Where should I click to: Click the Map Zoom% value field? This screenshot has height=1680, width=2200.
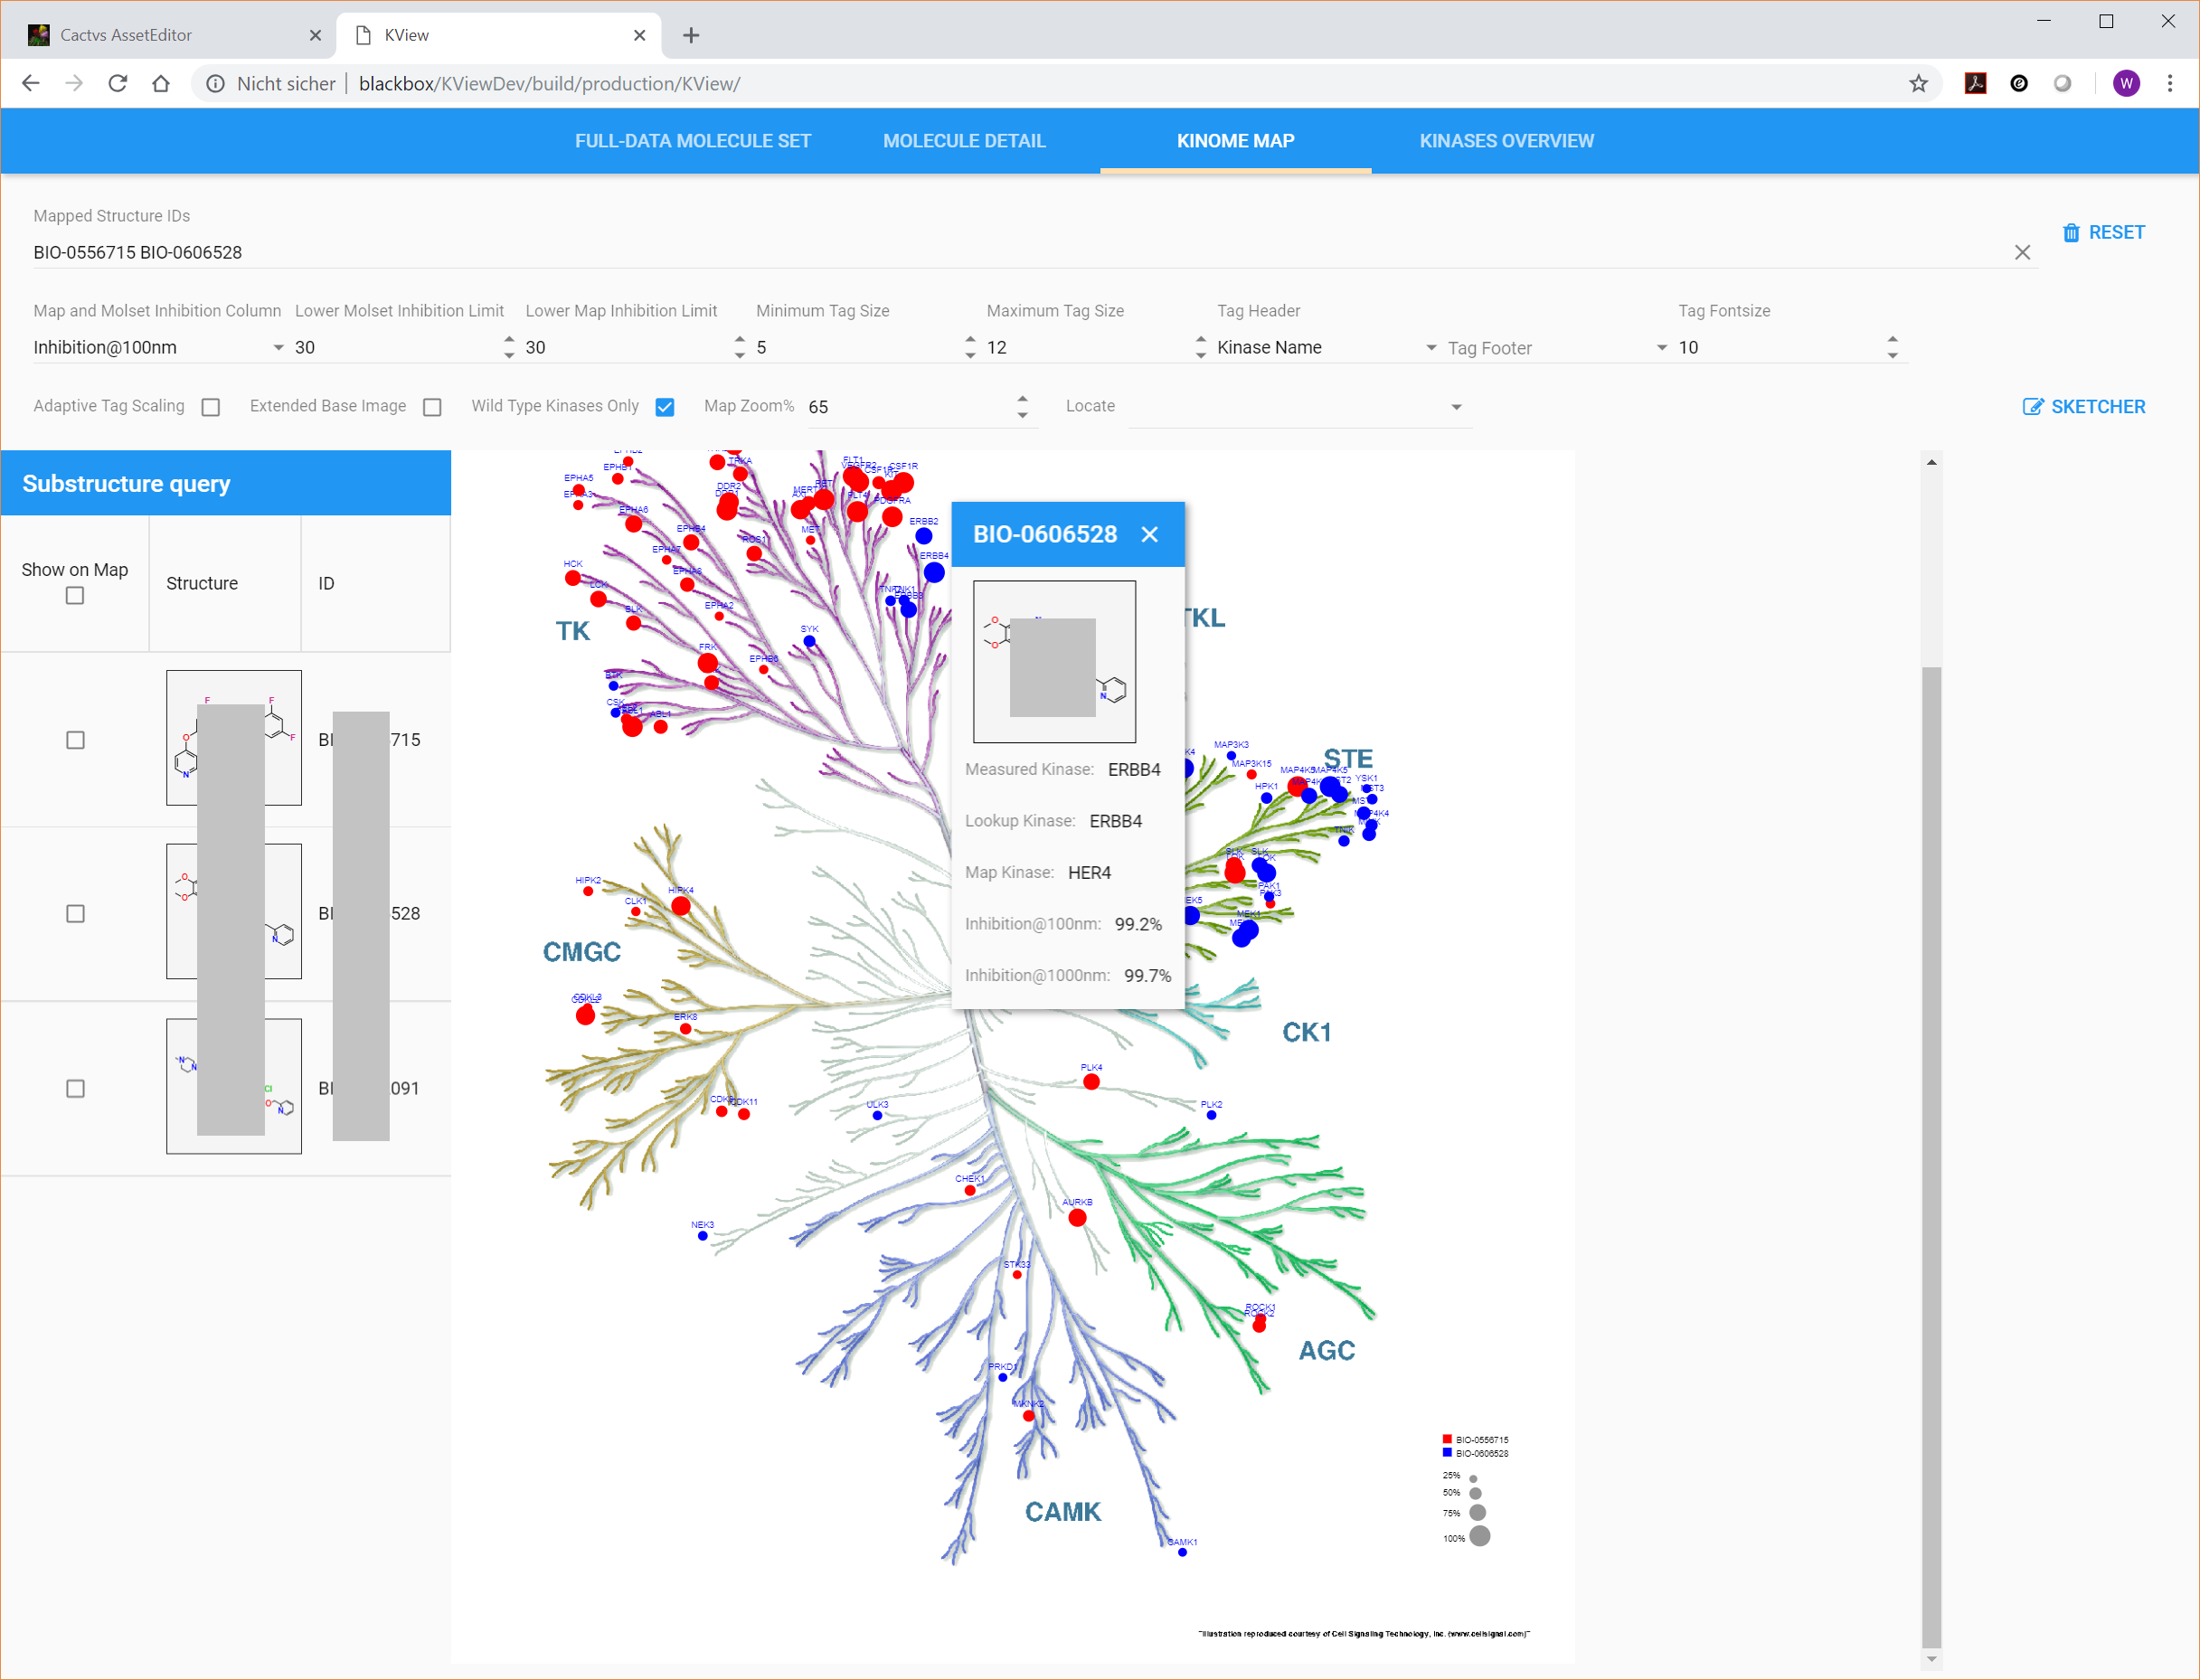coord(905,408)
